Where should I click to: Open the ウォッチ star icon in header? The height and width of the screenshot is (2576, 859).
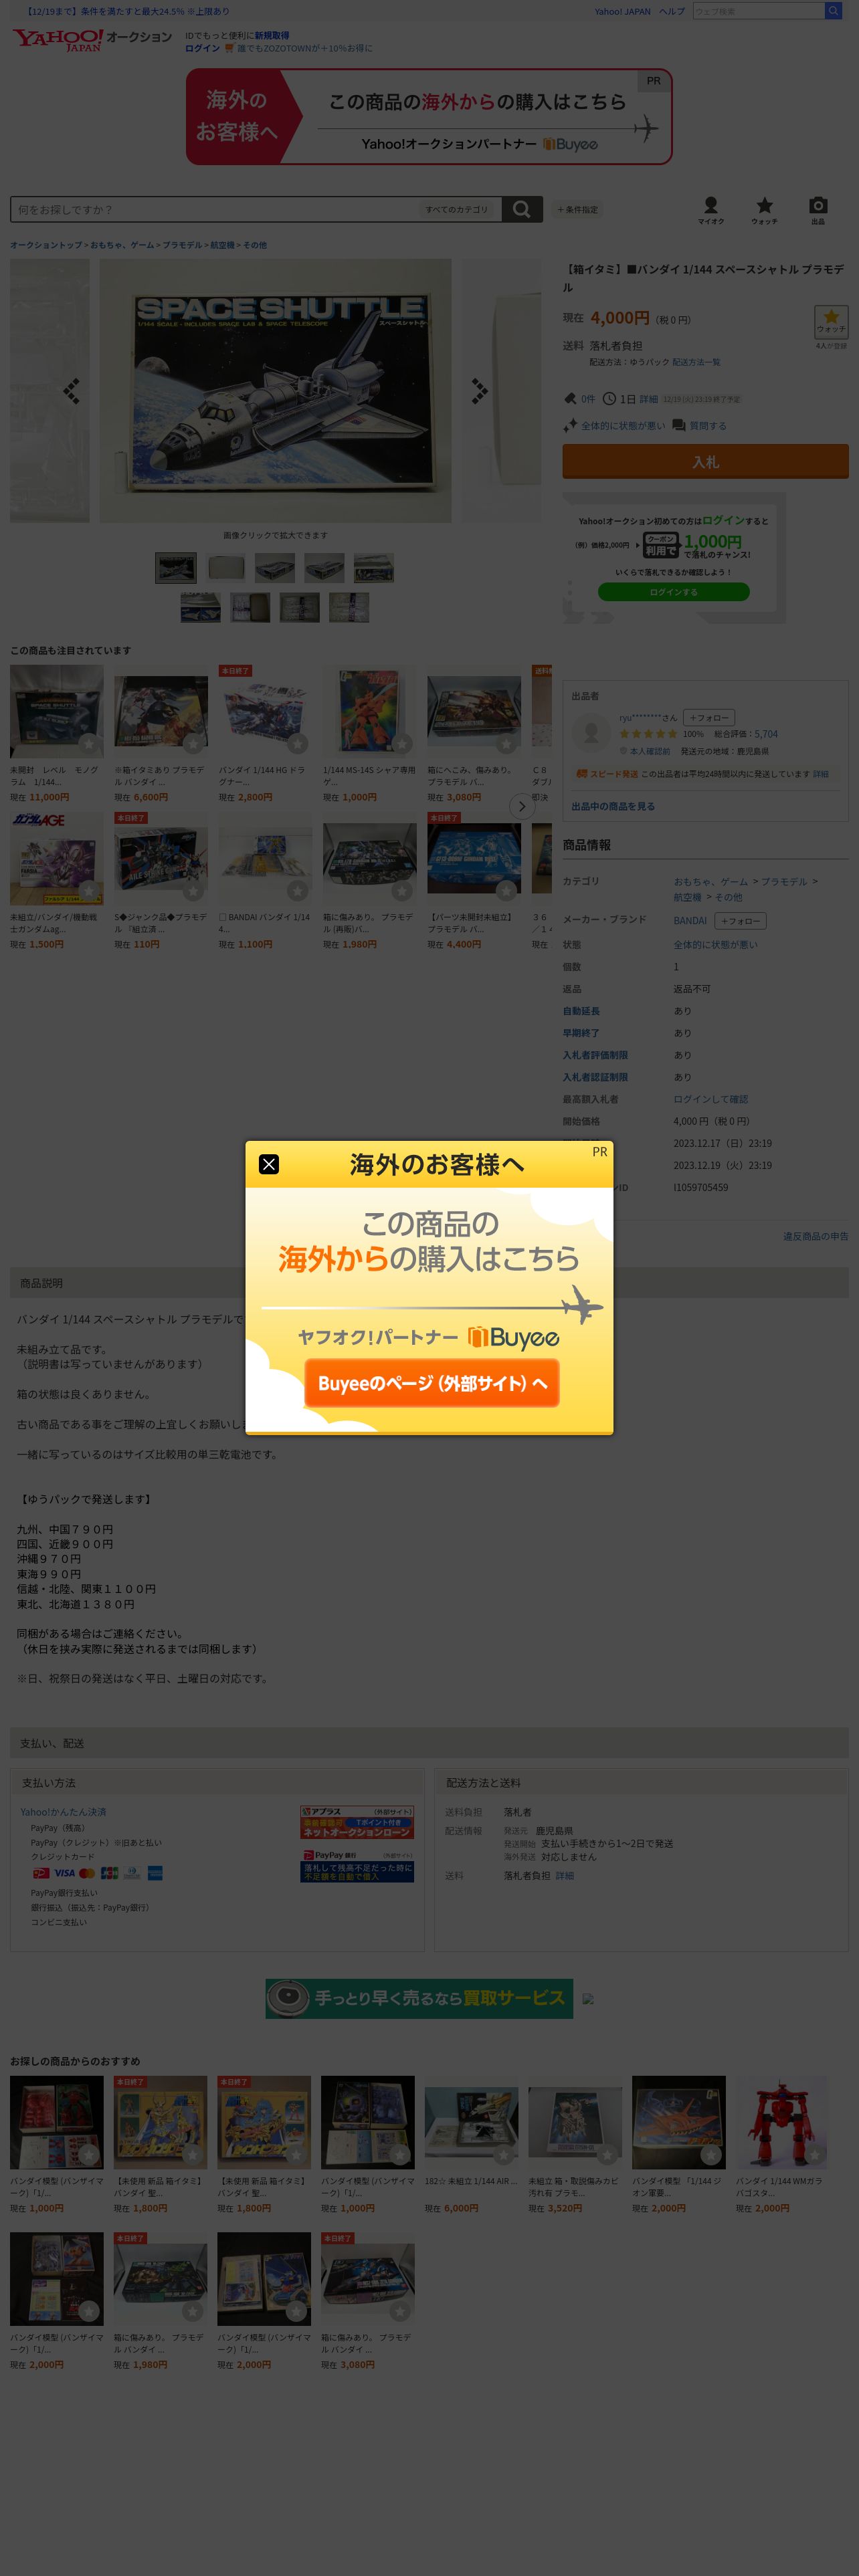pos(764,210)
